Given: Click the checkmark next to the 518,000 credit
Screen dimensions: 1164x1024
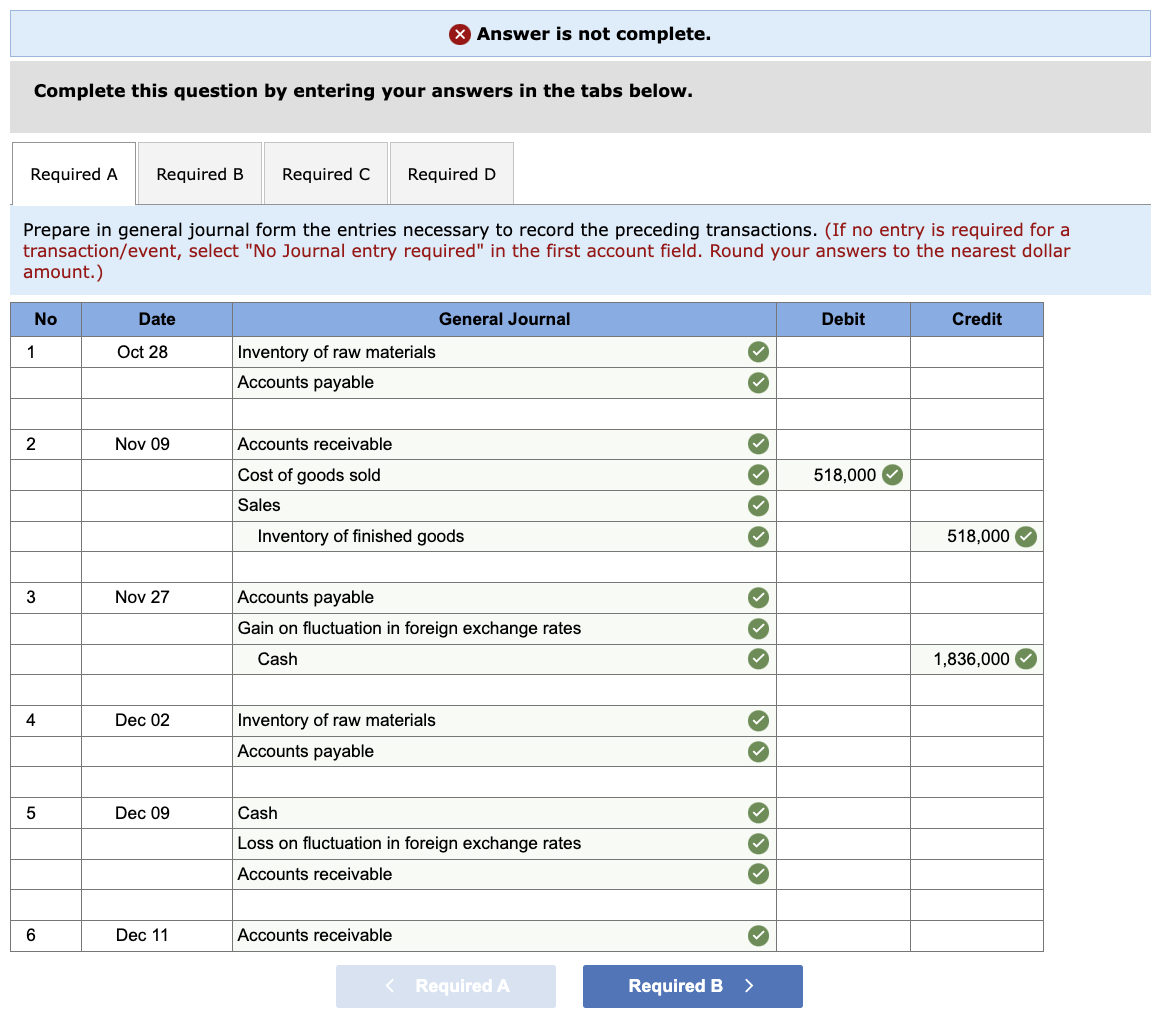Looking at the screenshot, I should click(x=1025, y=536).
